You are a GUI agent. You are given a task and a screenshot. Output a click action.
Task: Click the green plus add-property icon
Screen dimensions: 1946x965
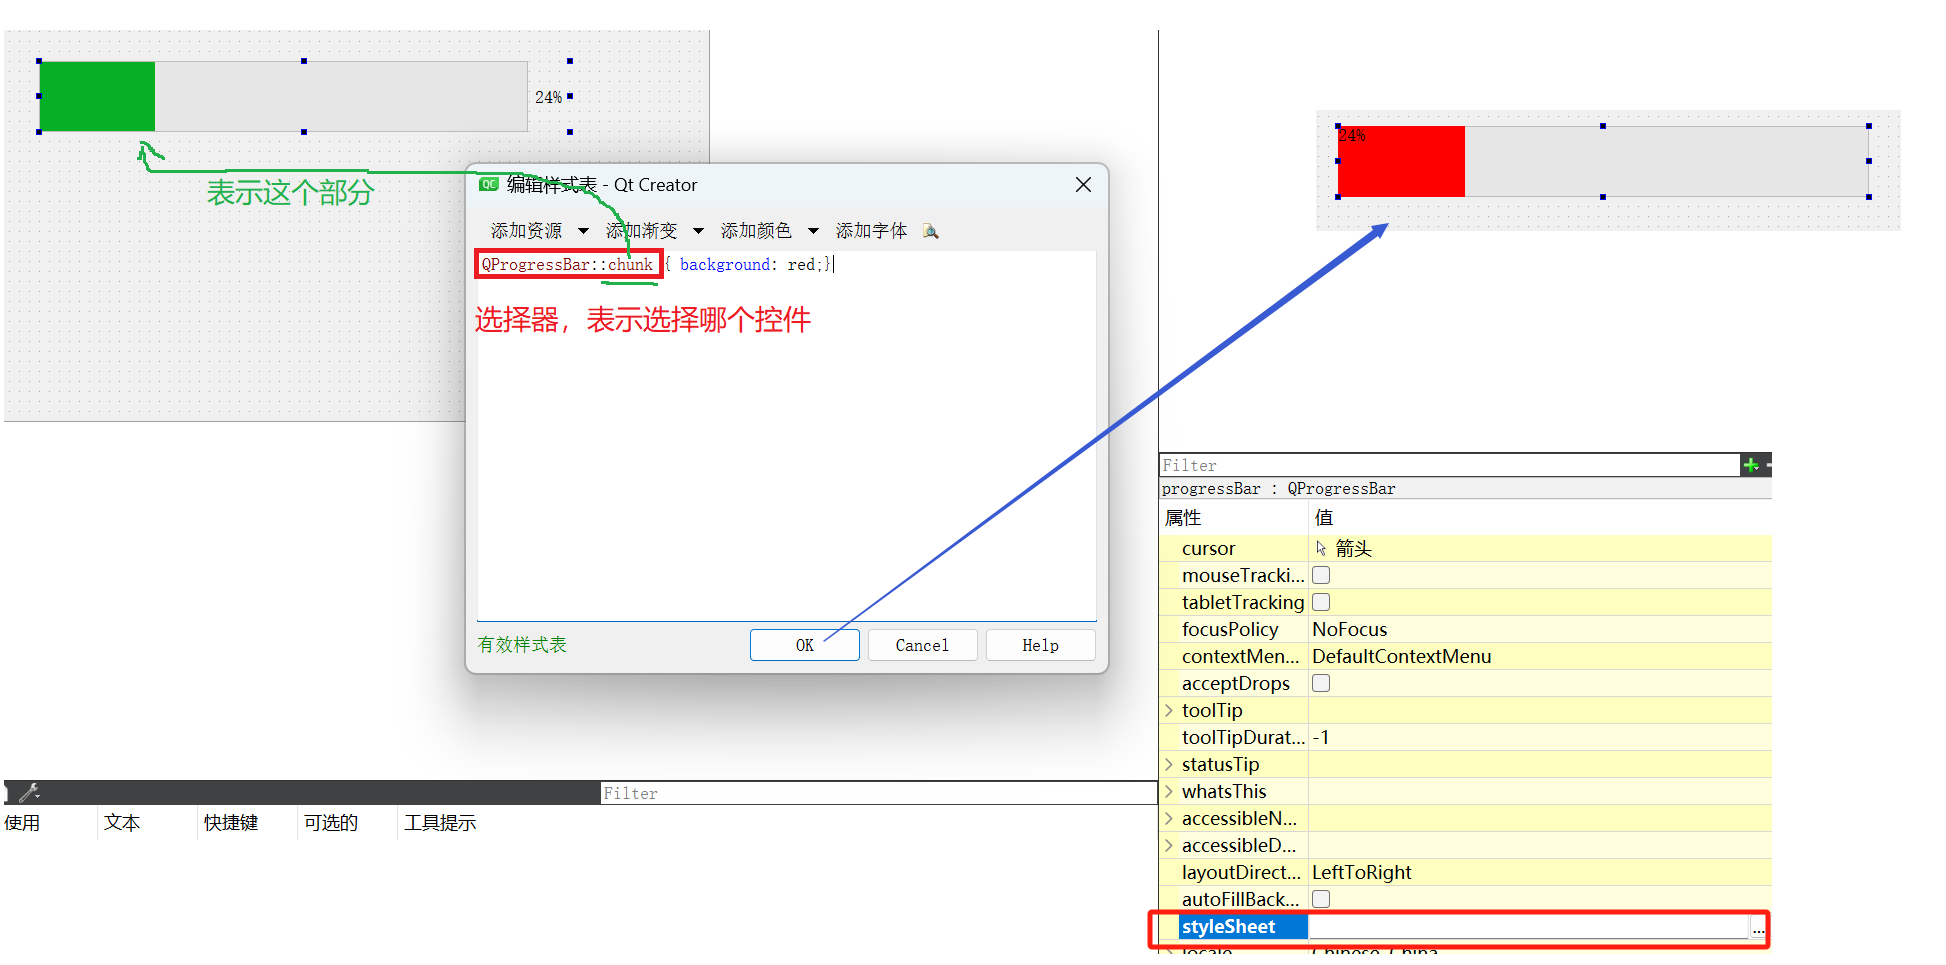[1750, 465]
